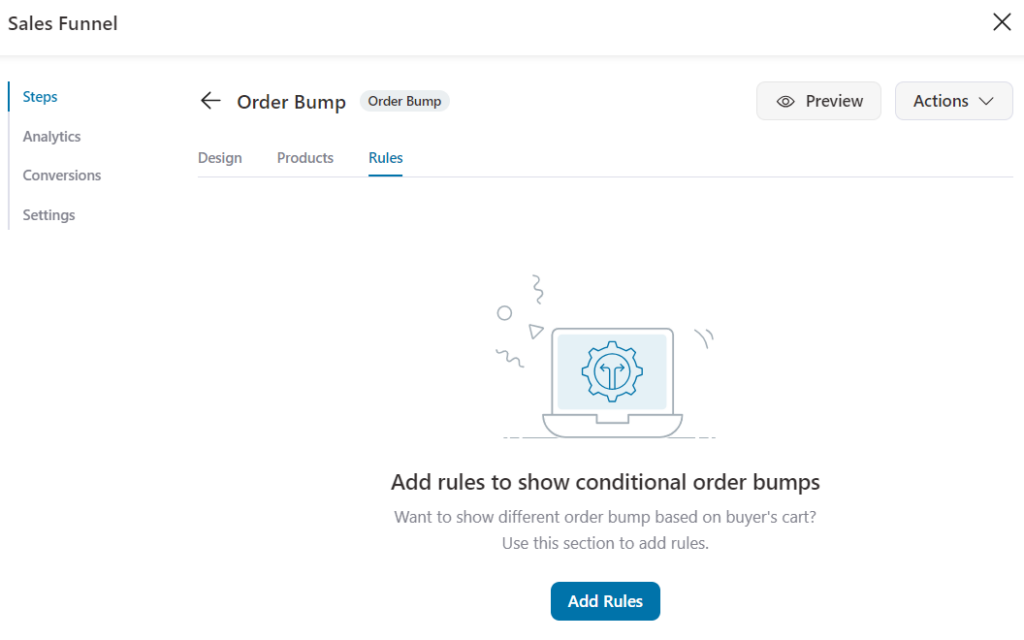Click the Order Bump page title
This screenshot has height=640, width=1024.
coord(291,102)
